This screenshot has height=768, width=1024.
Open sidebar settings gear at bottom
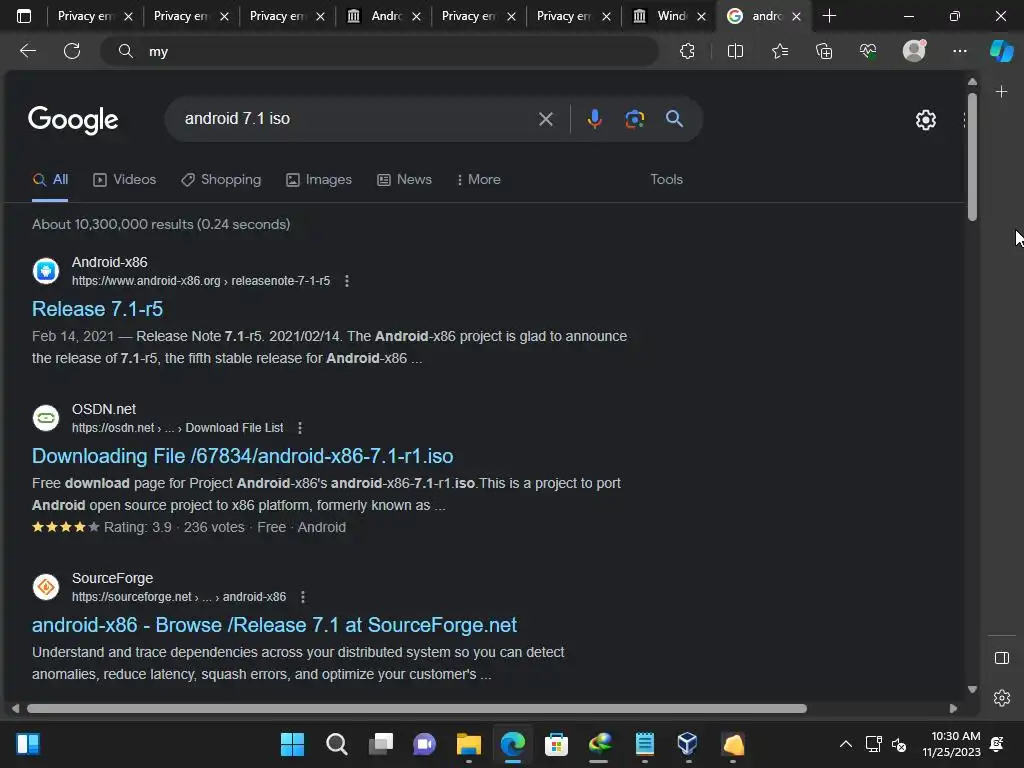pos(1002,698)
